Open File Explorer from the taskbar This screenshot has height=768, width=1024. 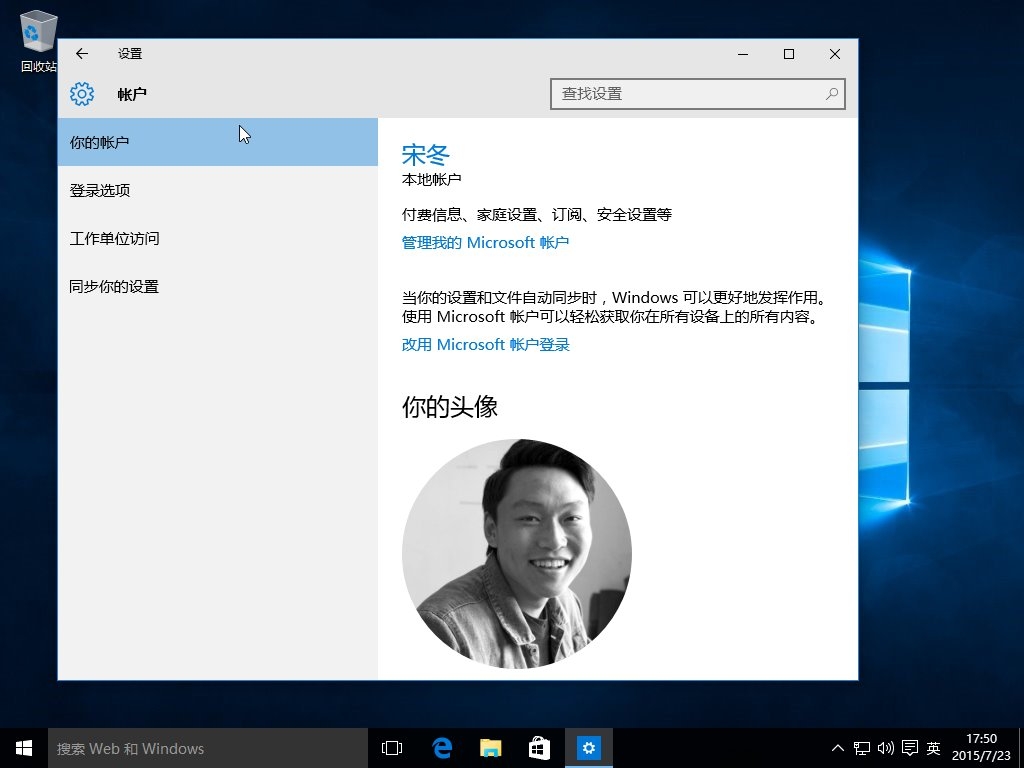(490, 748)
